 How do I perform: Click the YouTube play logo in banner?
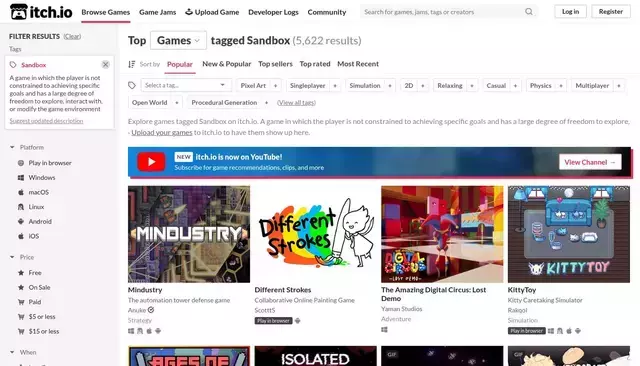(x=151, y=162)
